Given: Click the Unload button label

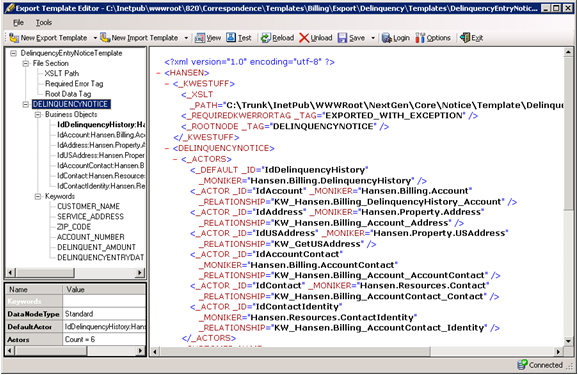Looking at the screenshot, I should point(321,38).
